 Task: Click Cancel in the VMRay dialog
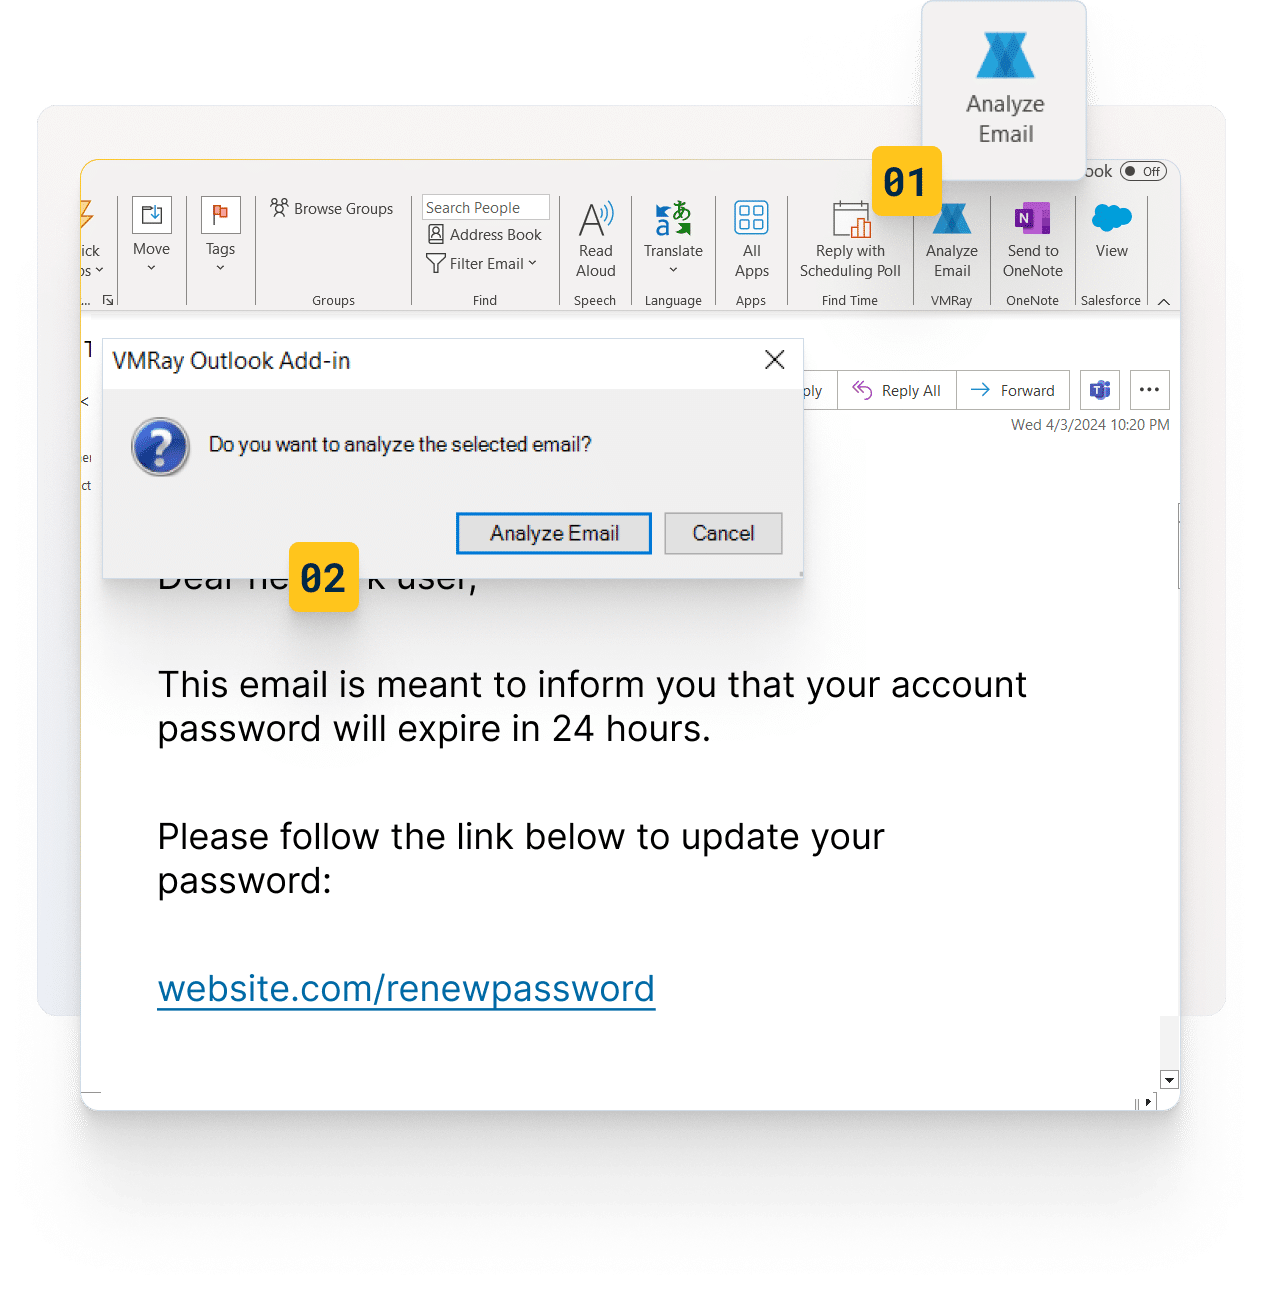coord(723,533)
